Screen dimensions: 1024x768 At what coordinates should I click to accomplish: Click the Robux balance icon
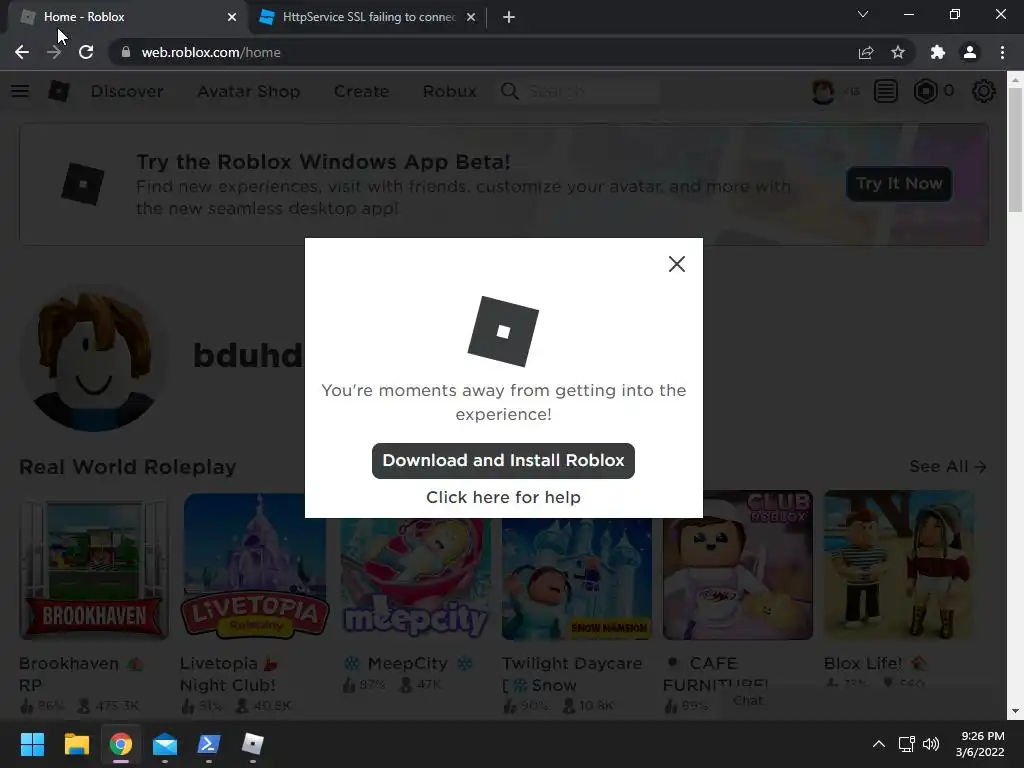click(925, 91)
